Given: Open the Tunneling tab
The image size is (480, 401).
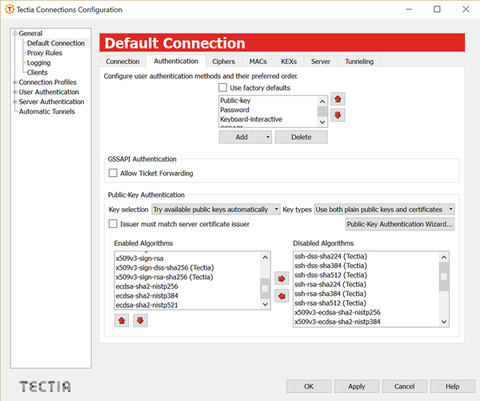Looking at the screenshot, I should pos(359,61).
